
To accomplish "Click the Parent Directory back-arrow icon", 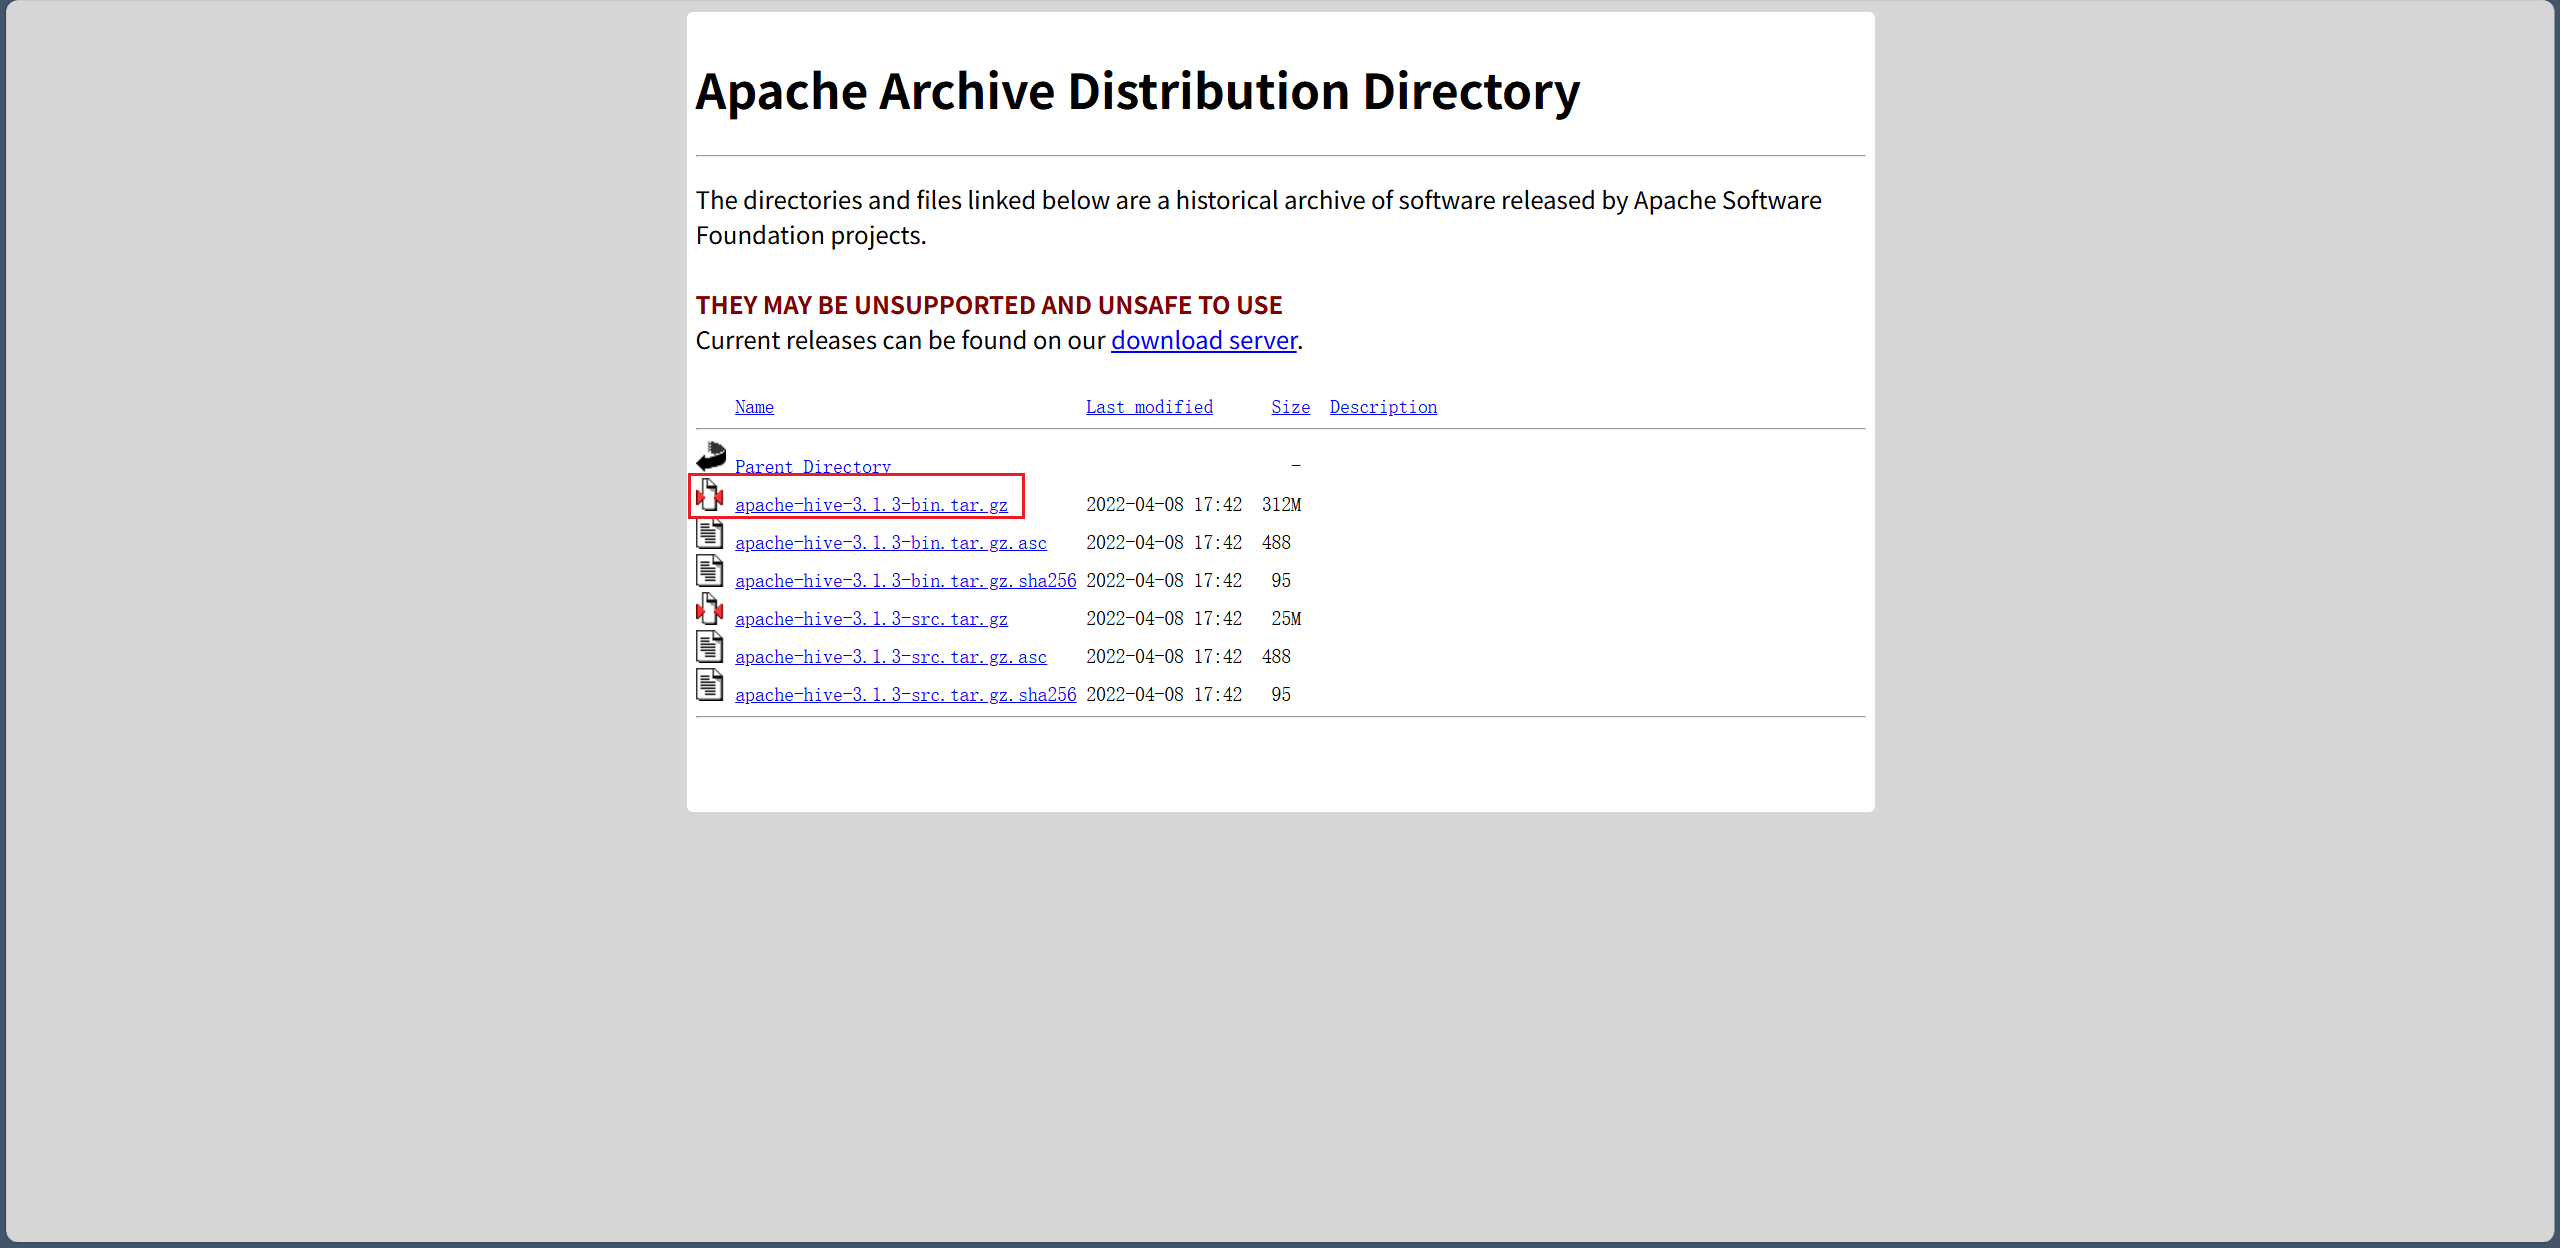I will point(711,457).
